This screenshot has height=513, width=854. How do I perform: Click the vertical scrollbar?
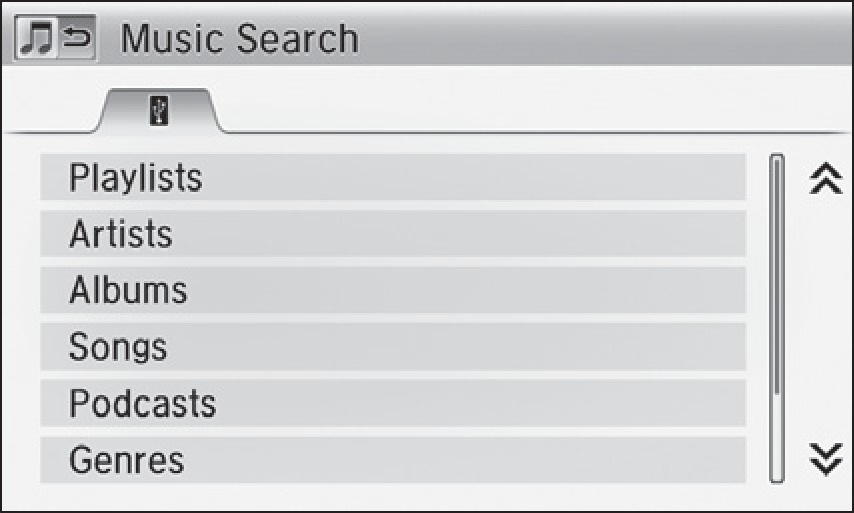tap(777, 318)
